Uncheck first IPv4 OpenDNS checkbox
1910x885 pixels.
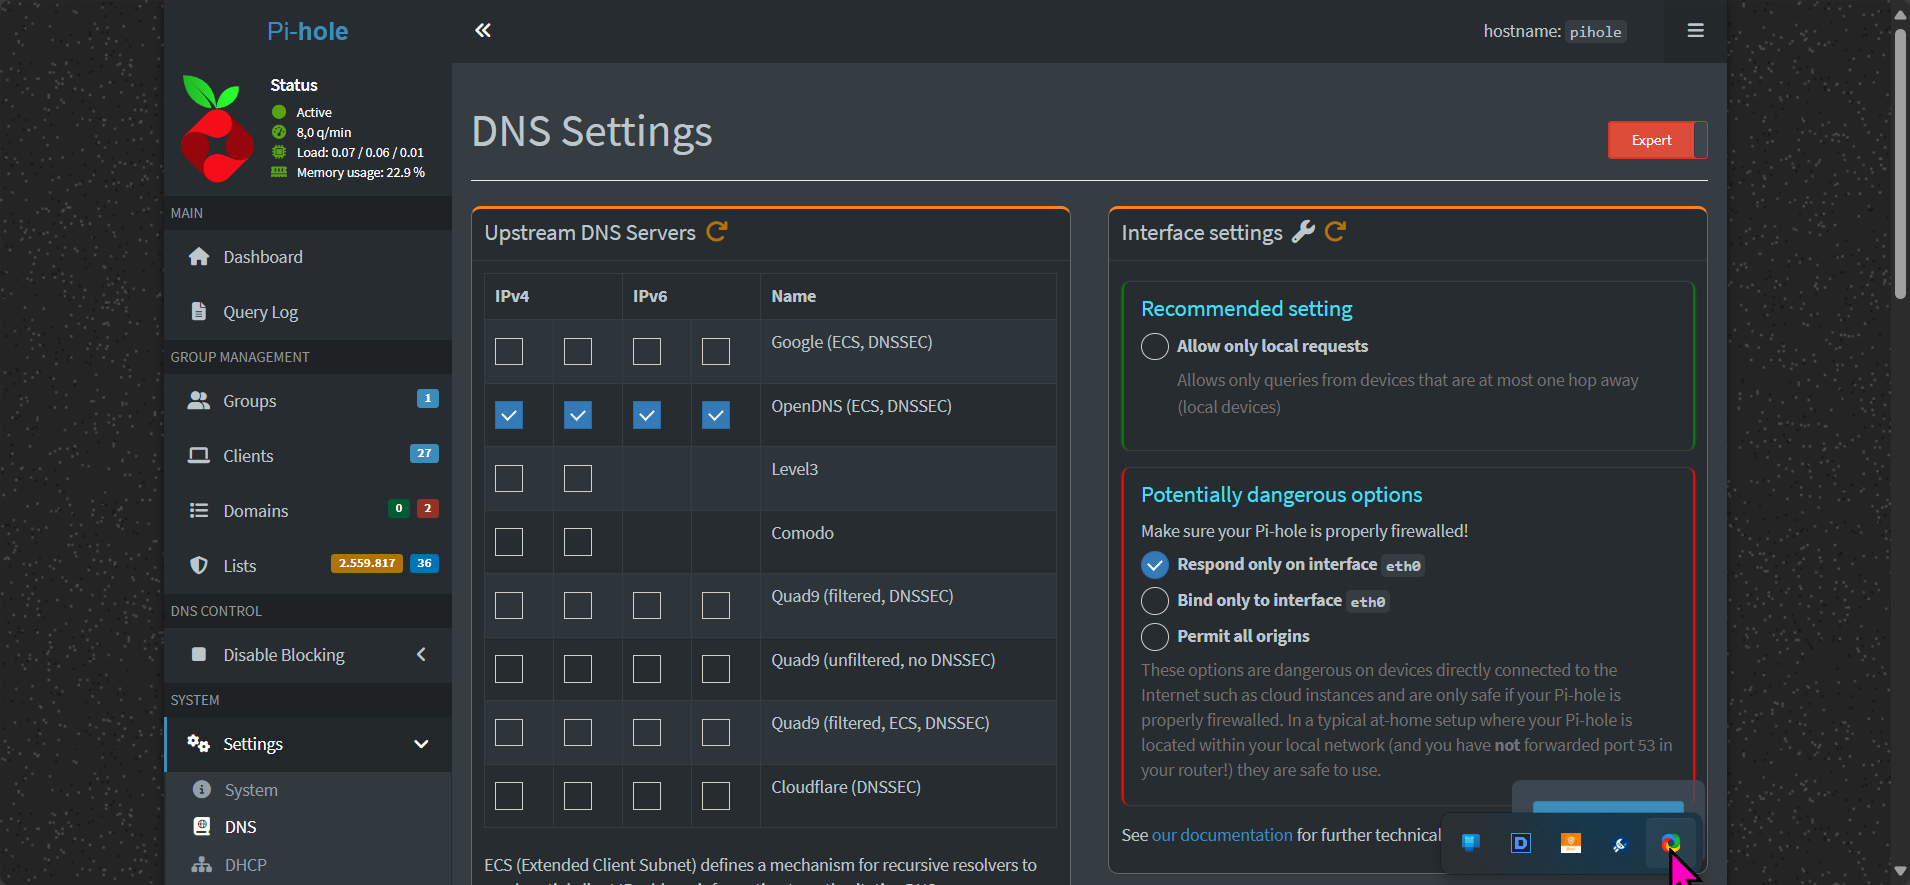tap(509, 415)
